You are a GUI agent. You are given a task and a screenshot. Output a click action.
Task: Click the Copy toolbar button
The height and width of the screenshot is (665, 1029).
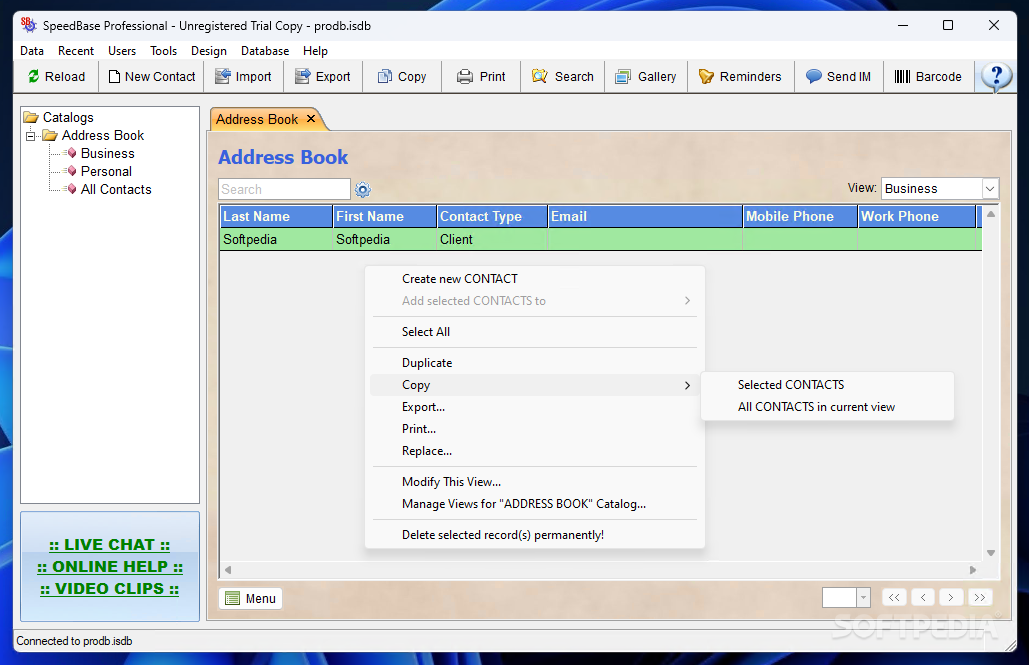pyautogui.click(x=402, y=77)
